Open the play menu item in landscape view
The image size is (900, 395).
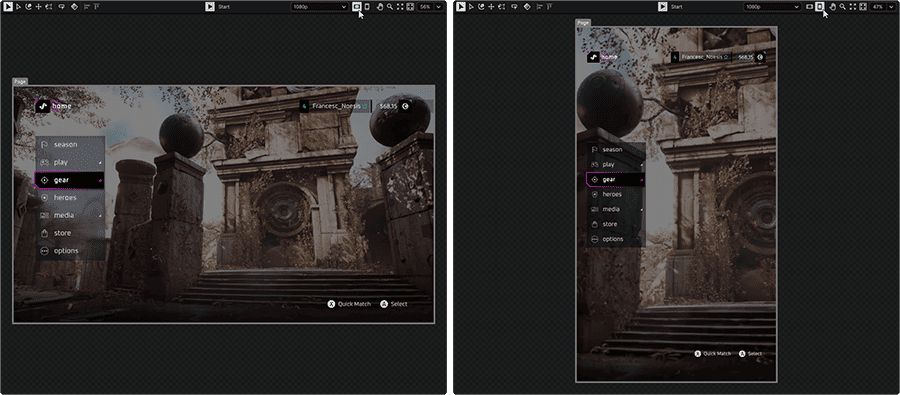pyautogui.click(x=70, y=162)
